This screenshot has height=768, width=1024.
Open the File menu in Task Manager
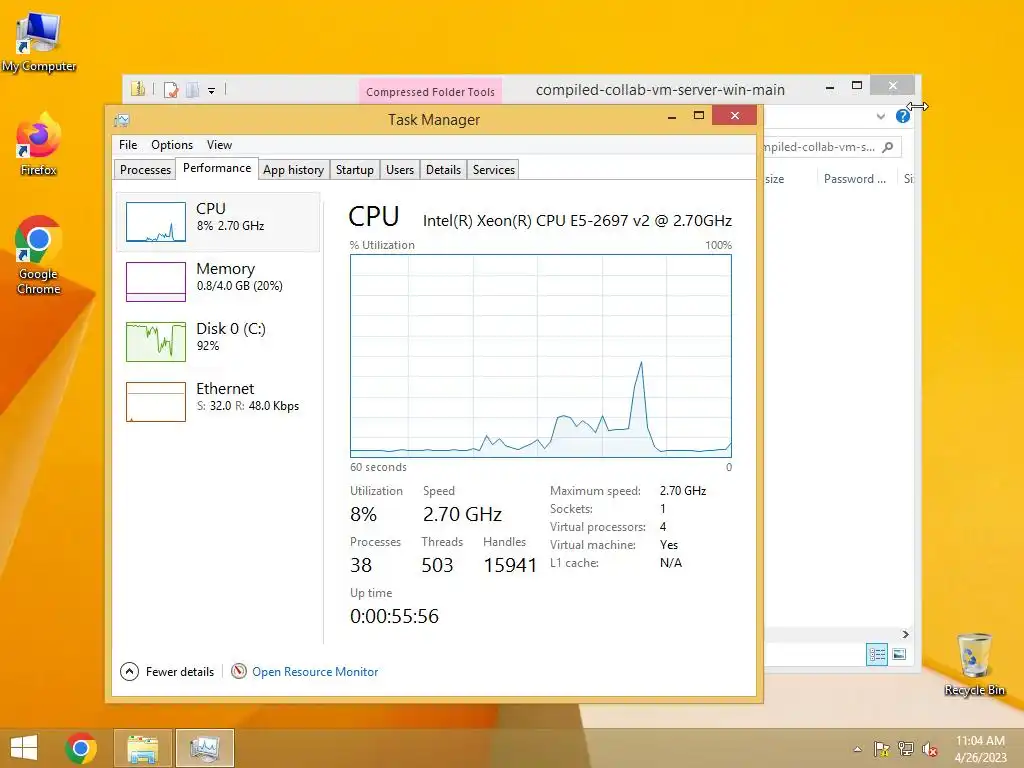tap(128, 144)
